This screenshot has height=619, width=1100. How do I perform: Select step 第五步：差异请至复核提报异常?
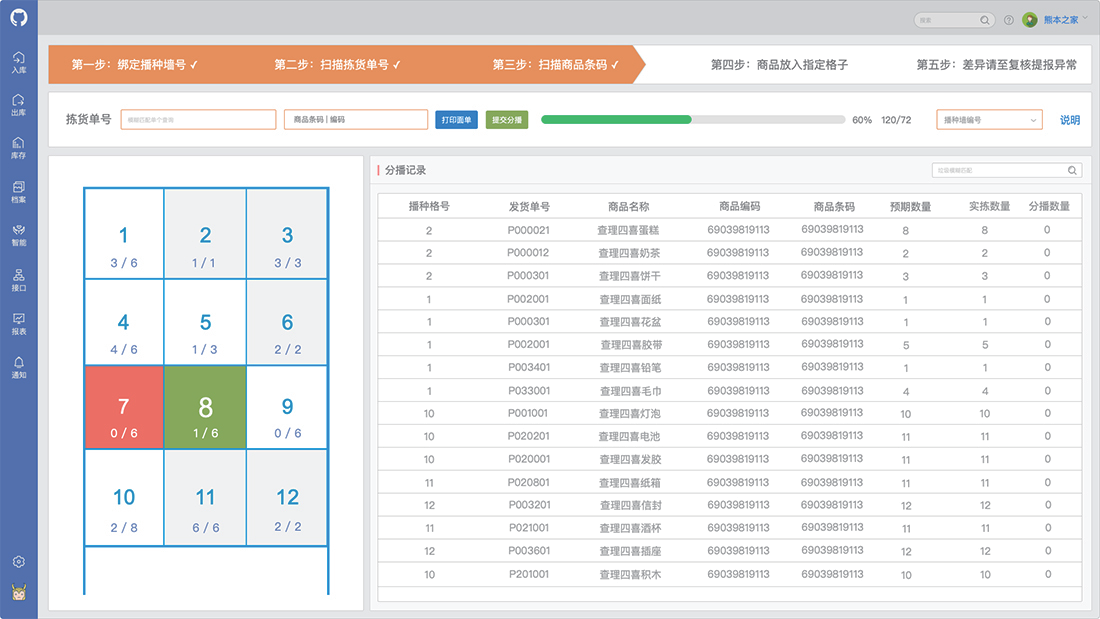[x=996, y=65]
